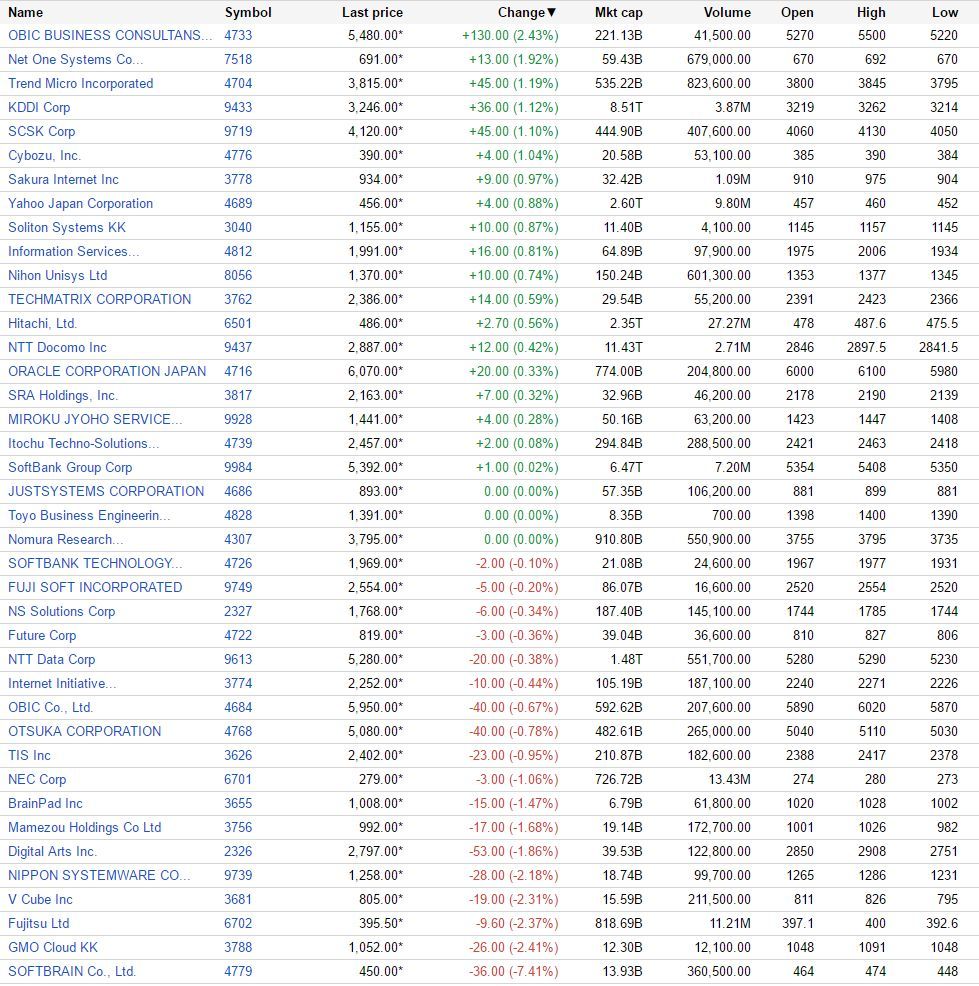Sort by Symbol column header
Image resolution: width=979 pixels, height=986 pixels.
[248, 13]
